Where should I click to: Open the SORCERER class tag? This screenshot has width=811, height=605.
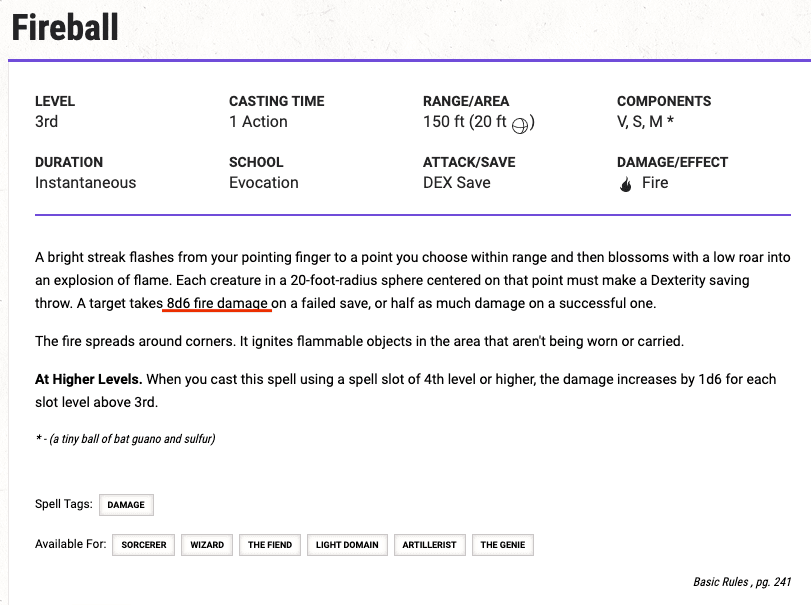[x=144, y=545]
